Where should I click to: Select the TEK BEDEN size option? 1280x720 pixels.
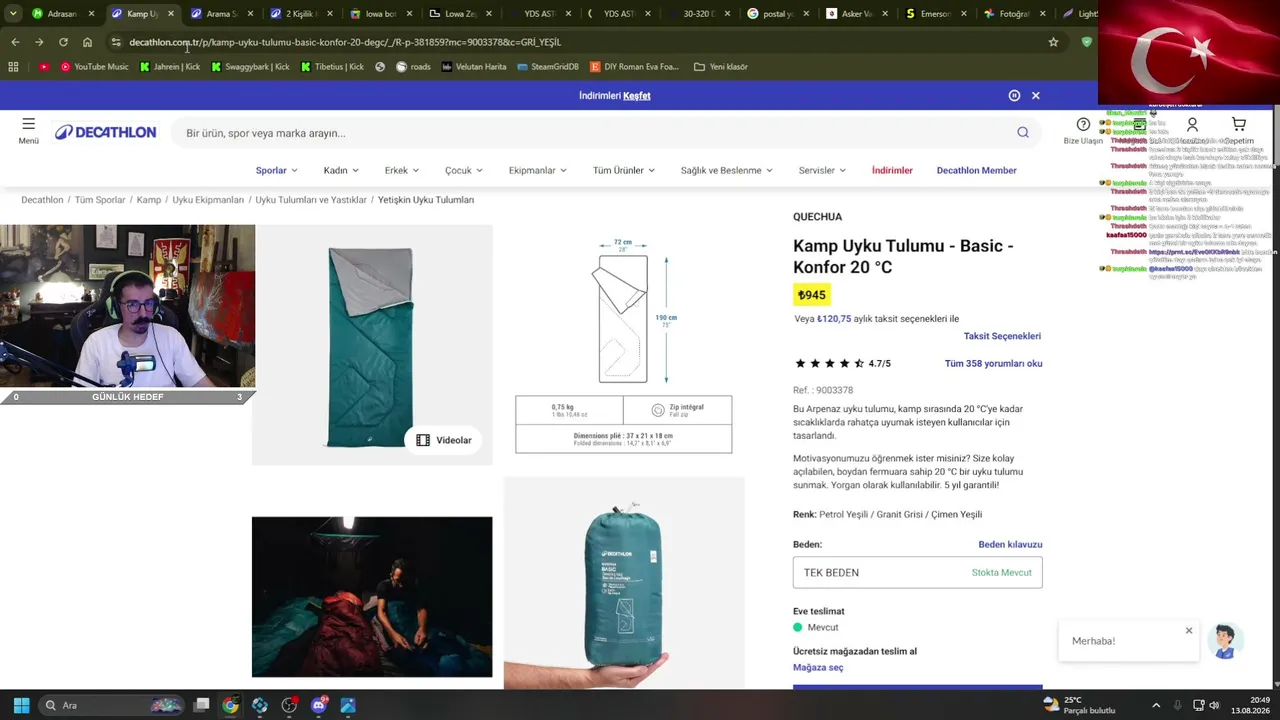click(918, 573)
